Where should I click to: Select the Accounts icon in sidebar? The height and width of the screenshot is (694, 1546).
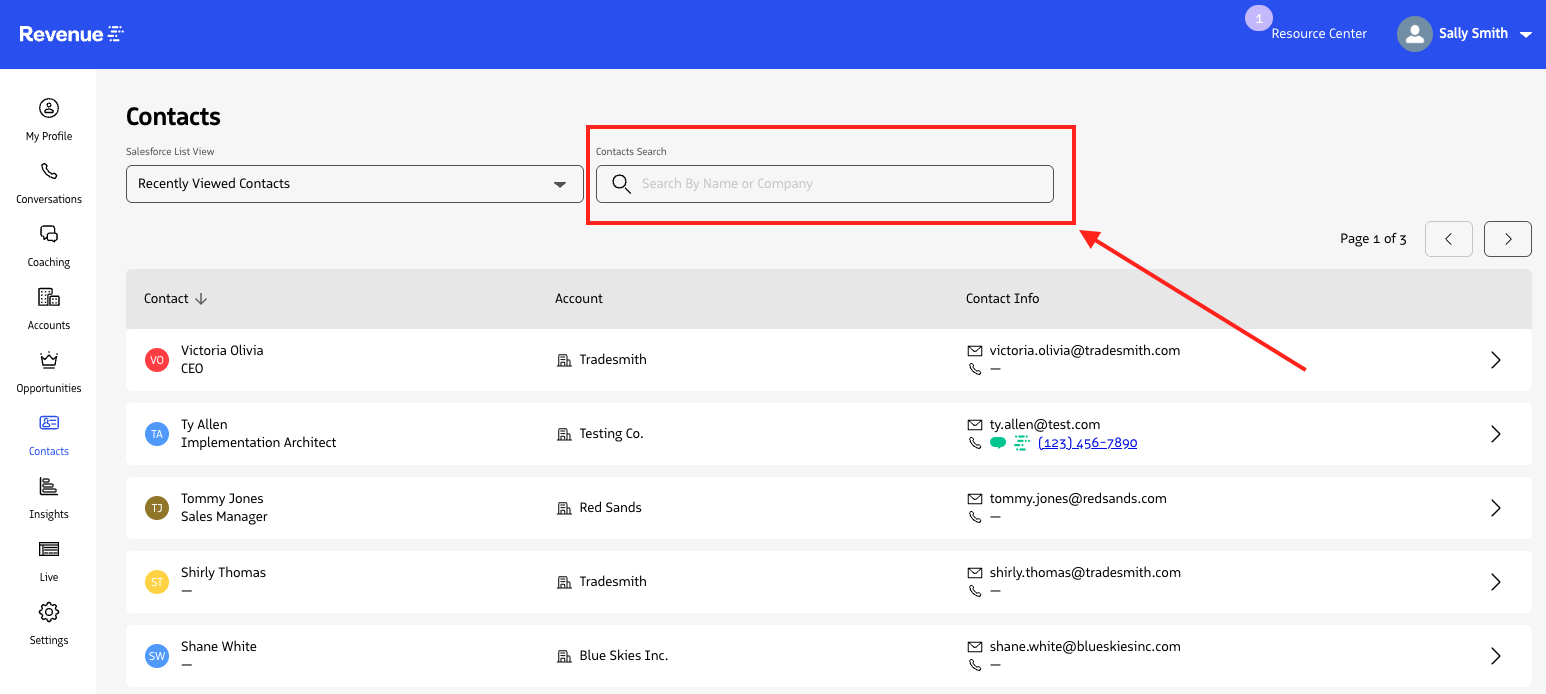(48, 307)
